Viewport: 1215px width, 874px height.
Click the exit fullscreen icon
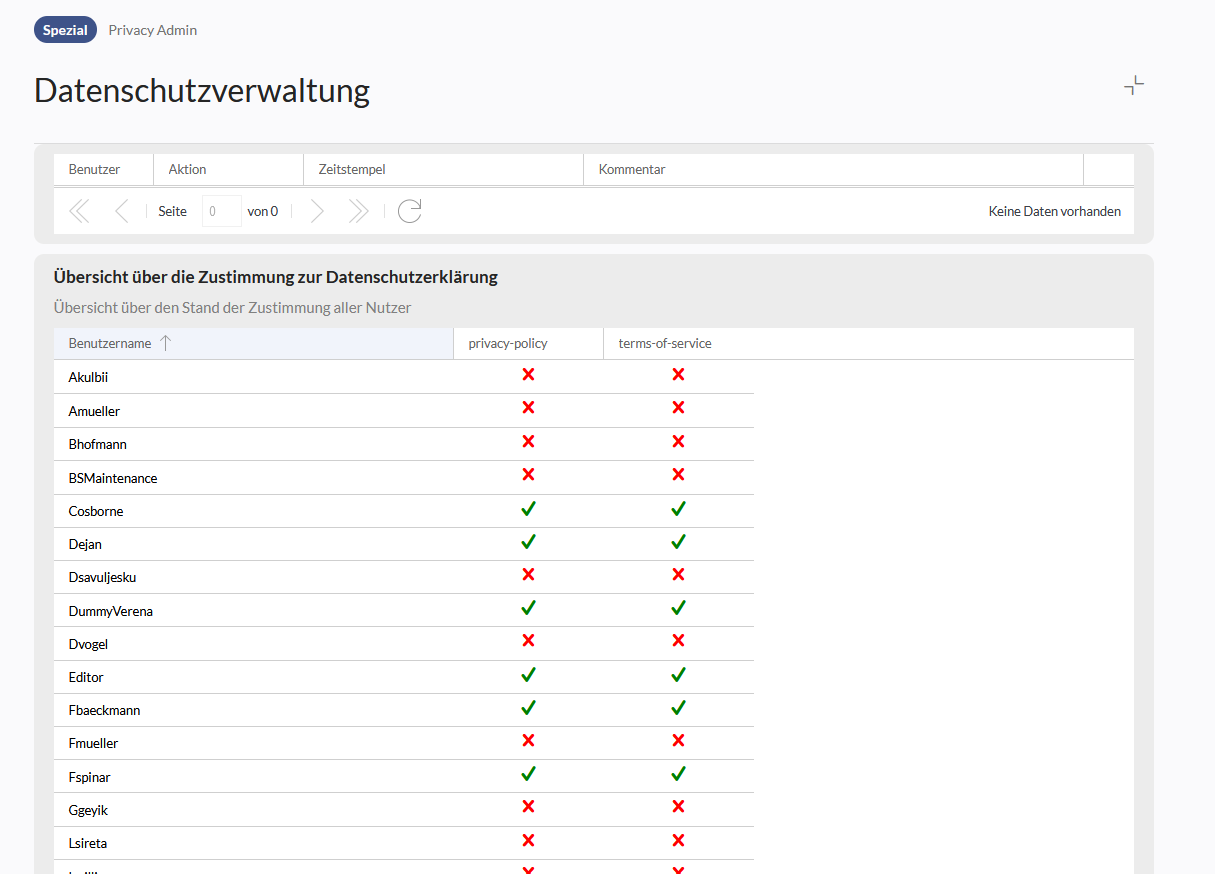[x=1133, y=86]
